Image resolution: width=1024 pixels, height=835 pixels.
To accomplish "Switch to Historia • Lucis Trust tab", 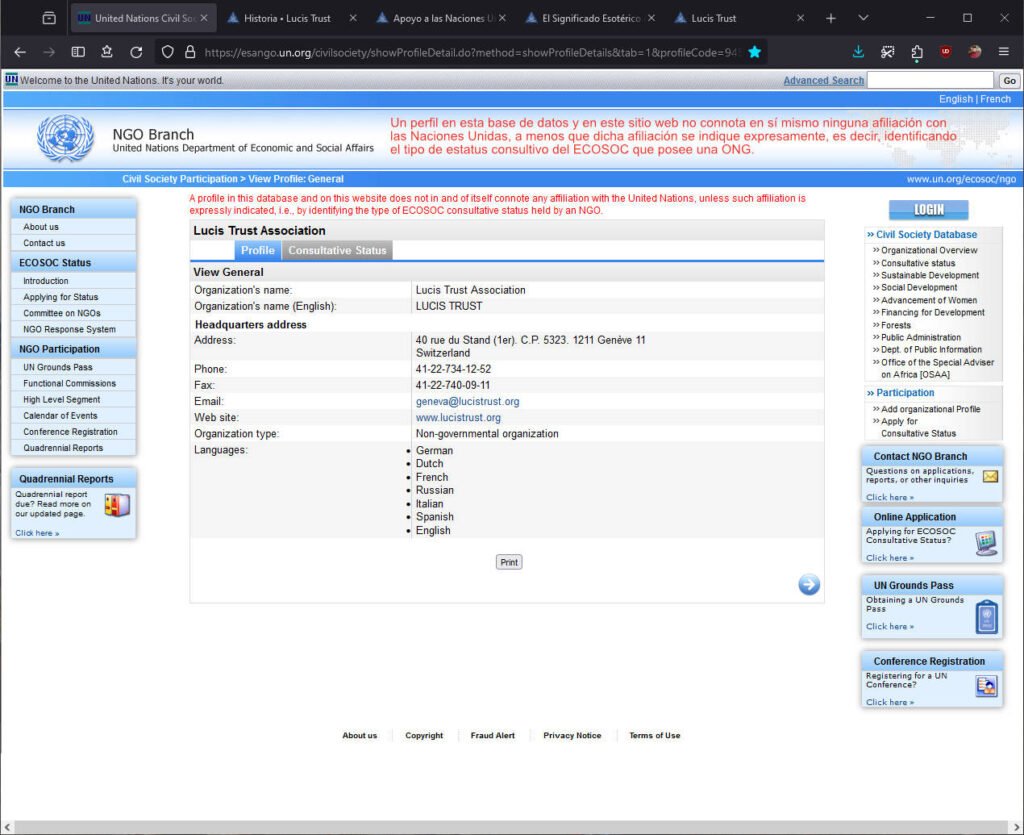I will coord(286,18).
